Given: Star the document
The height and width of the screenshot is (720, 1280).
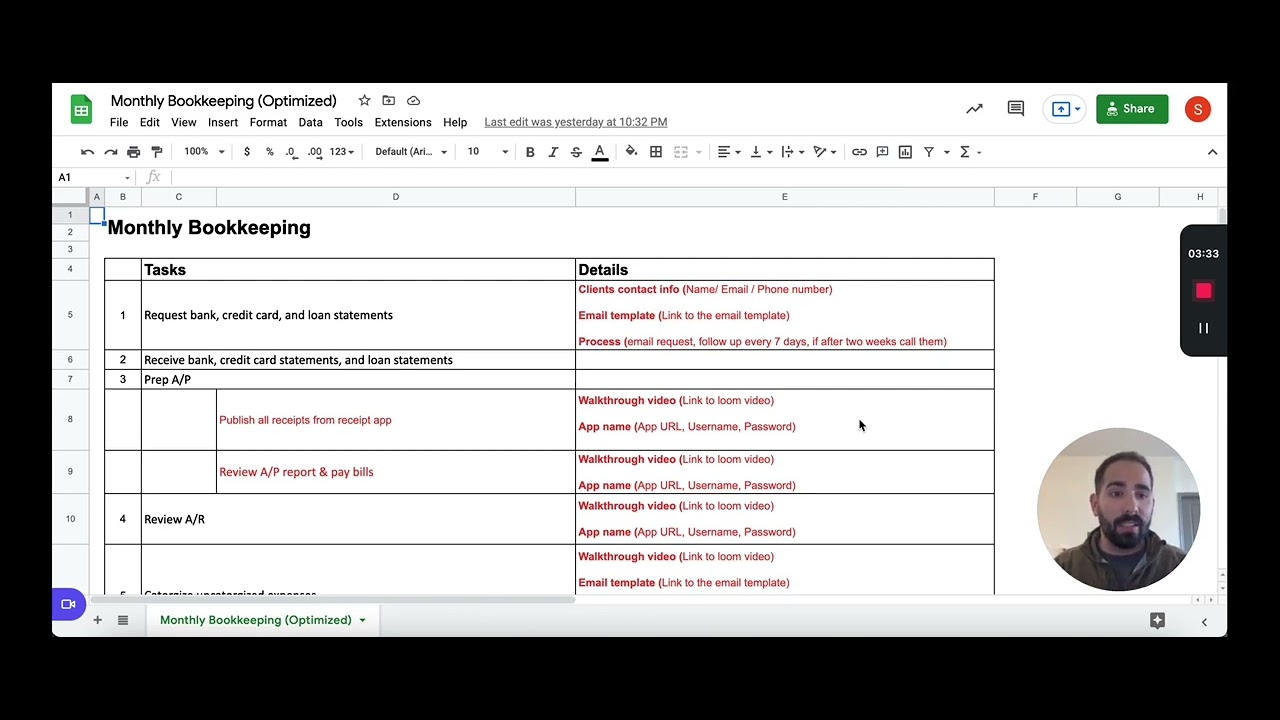Looking at the screenshot, I should point(364,101).
